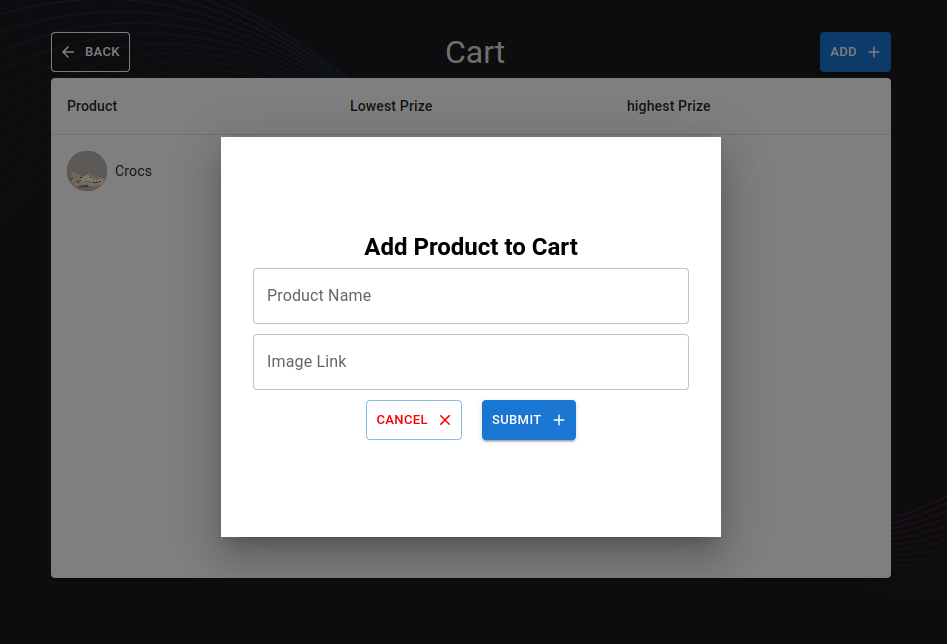The image size is (947, 644).
Task: Click the BACK button
Action: point(90,51)
